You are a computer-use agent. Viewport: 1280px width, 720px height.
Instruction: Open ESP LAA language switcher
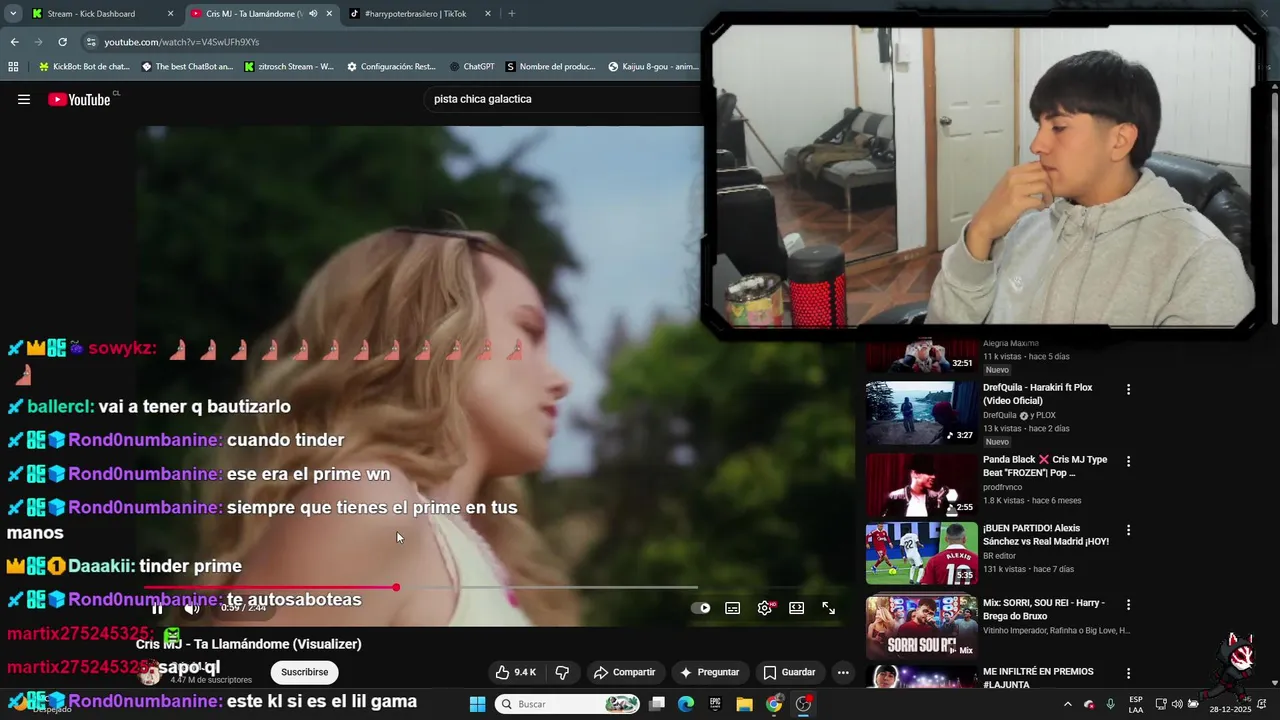1136,704
